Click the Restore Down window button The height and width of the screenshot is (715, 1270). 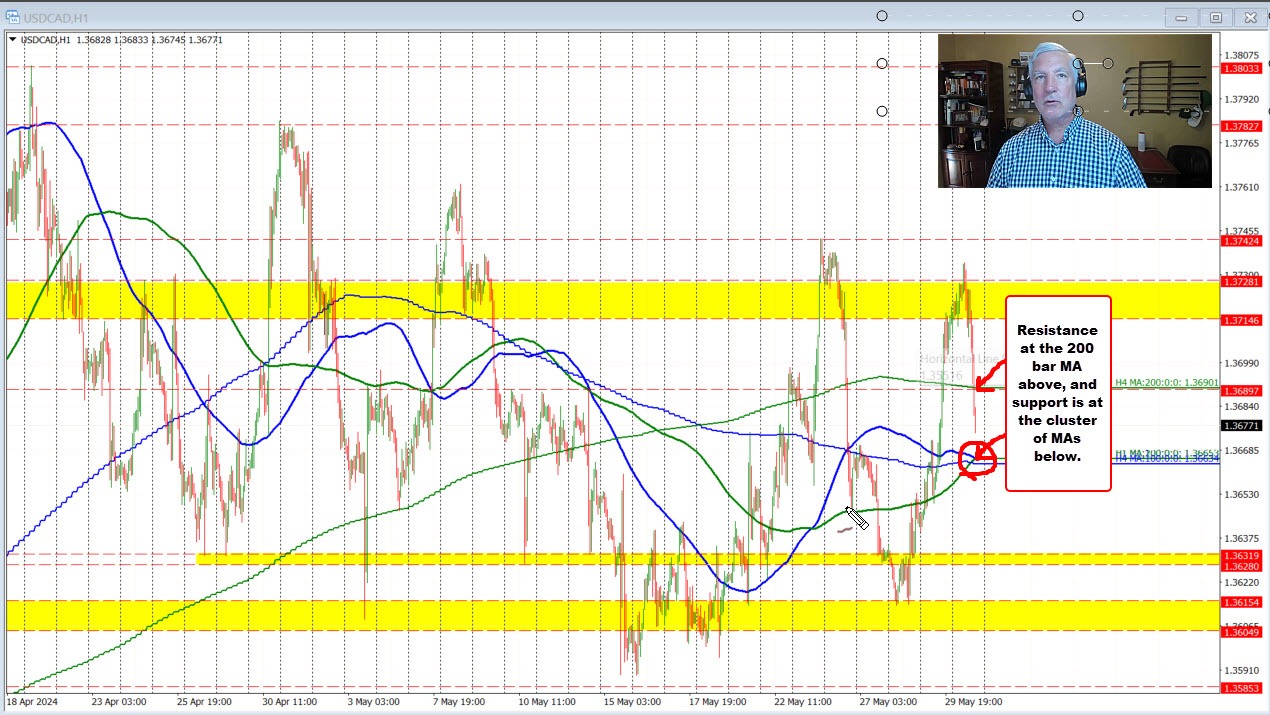pos(1215,17)
